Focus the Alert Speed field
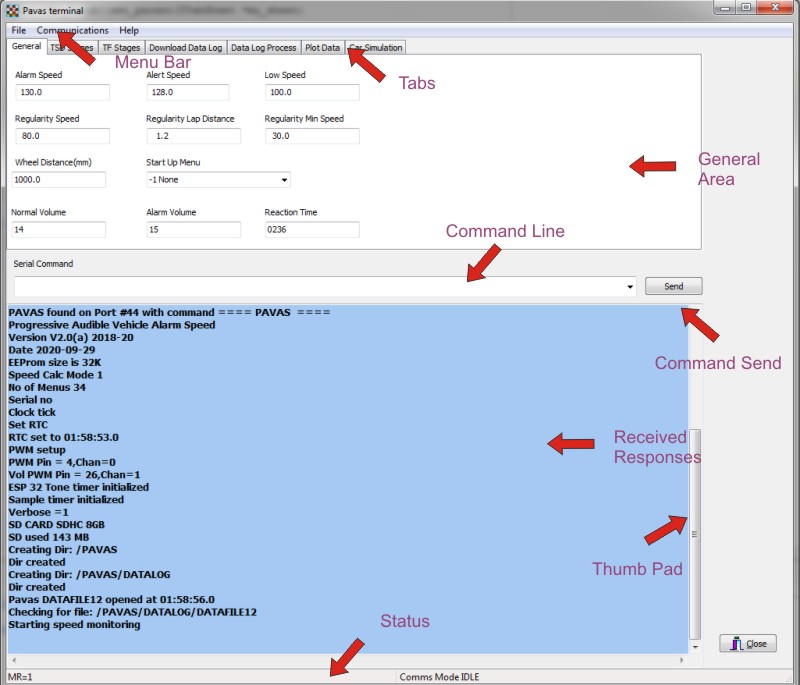 click(x=187, y=93)
